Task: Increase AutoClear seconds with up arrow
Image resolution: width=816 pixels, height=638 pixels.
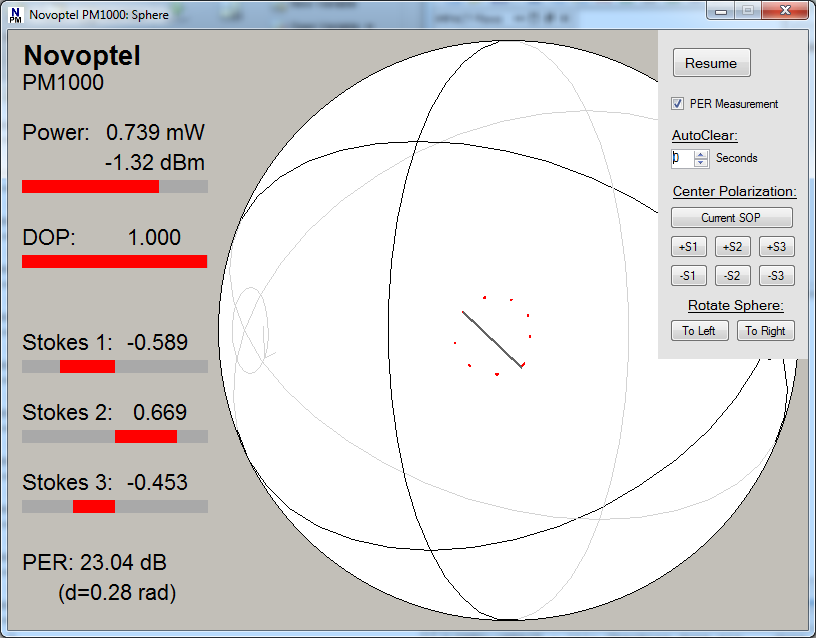Action: point(701,154)
